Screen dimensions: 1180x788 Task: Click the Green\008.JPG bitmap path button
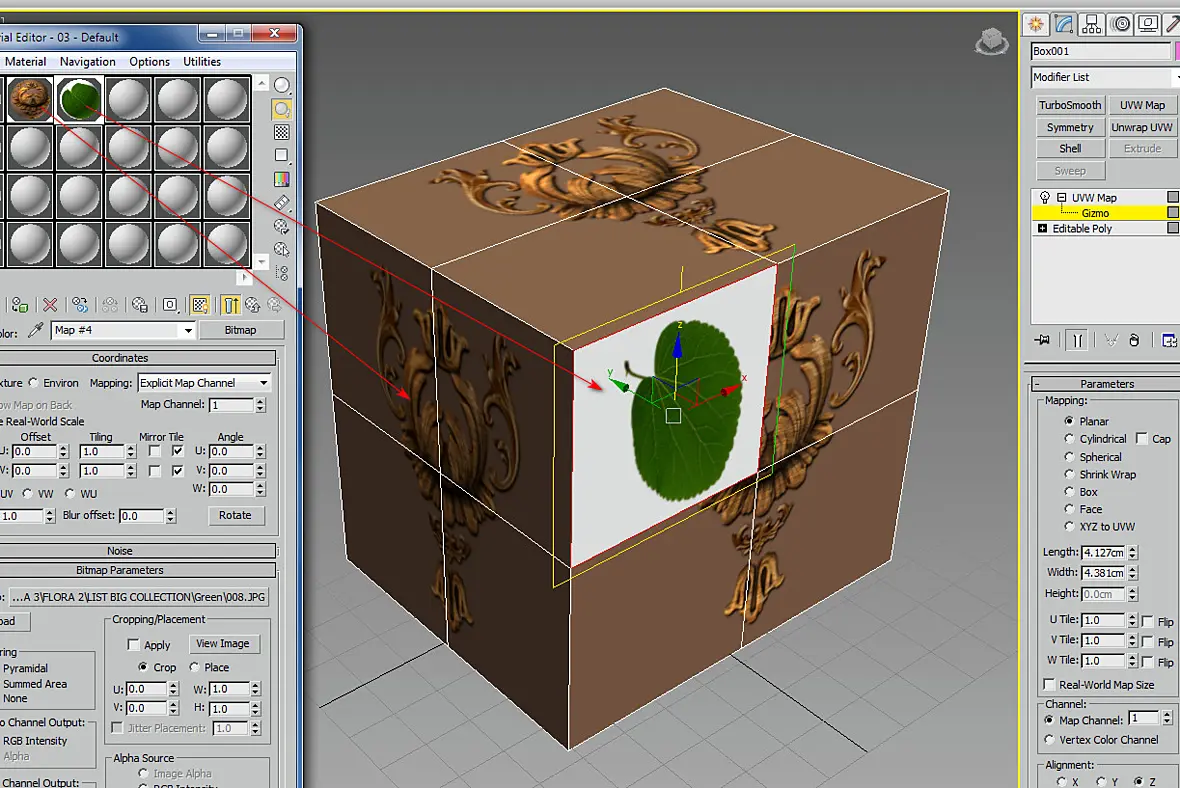pyautogui.click(x=138, y=597)
